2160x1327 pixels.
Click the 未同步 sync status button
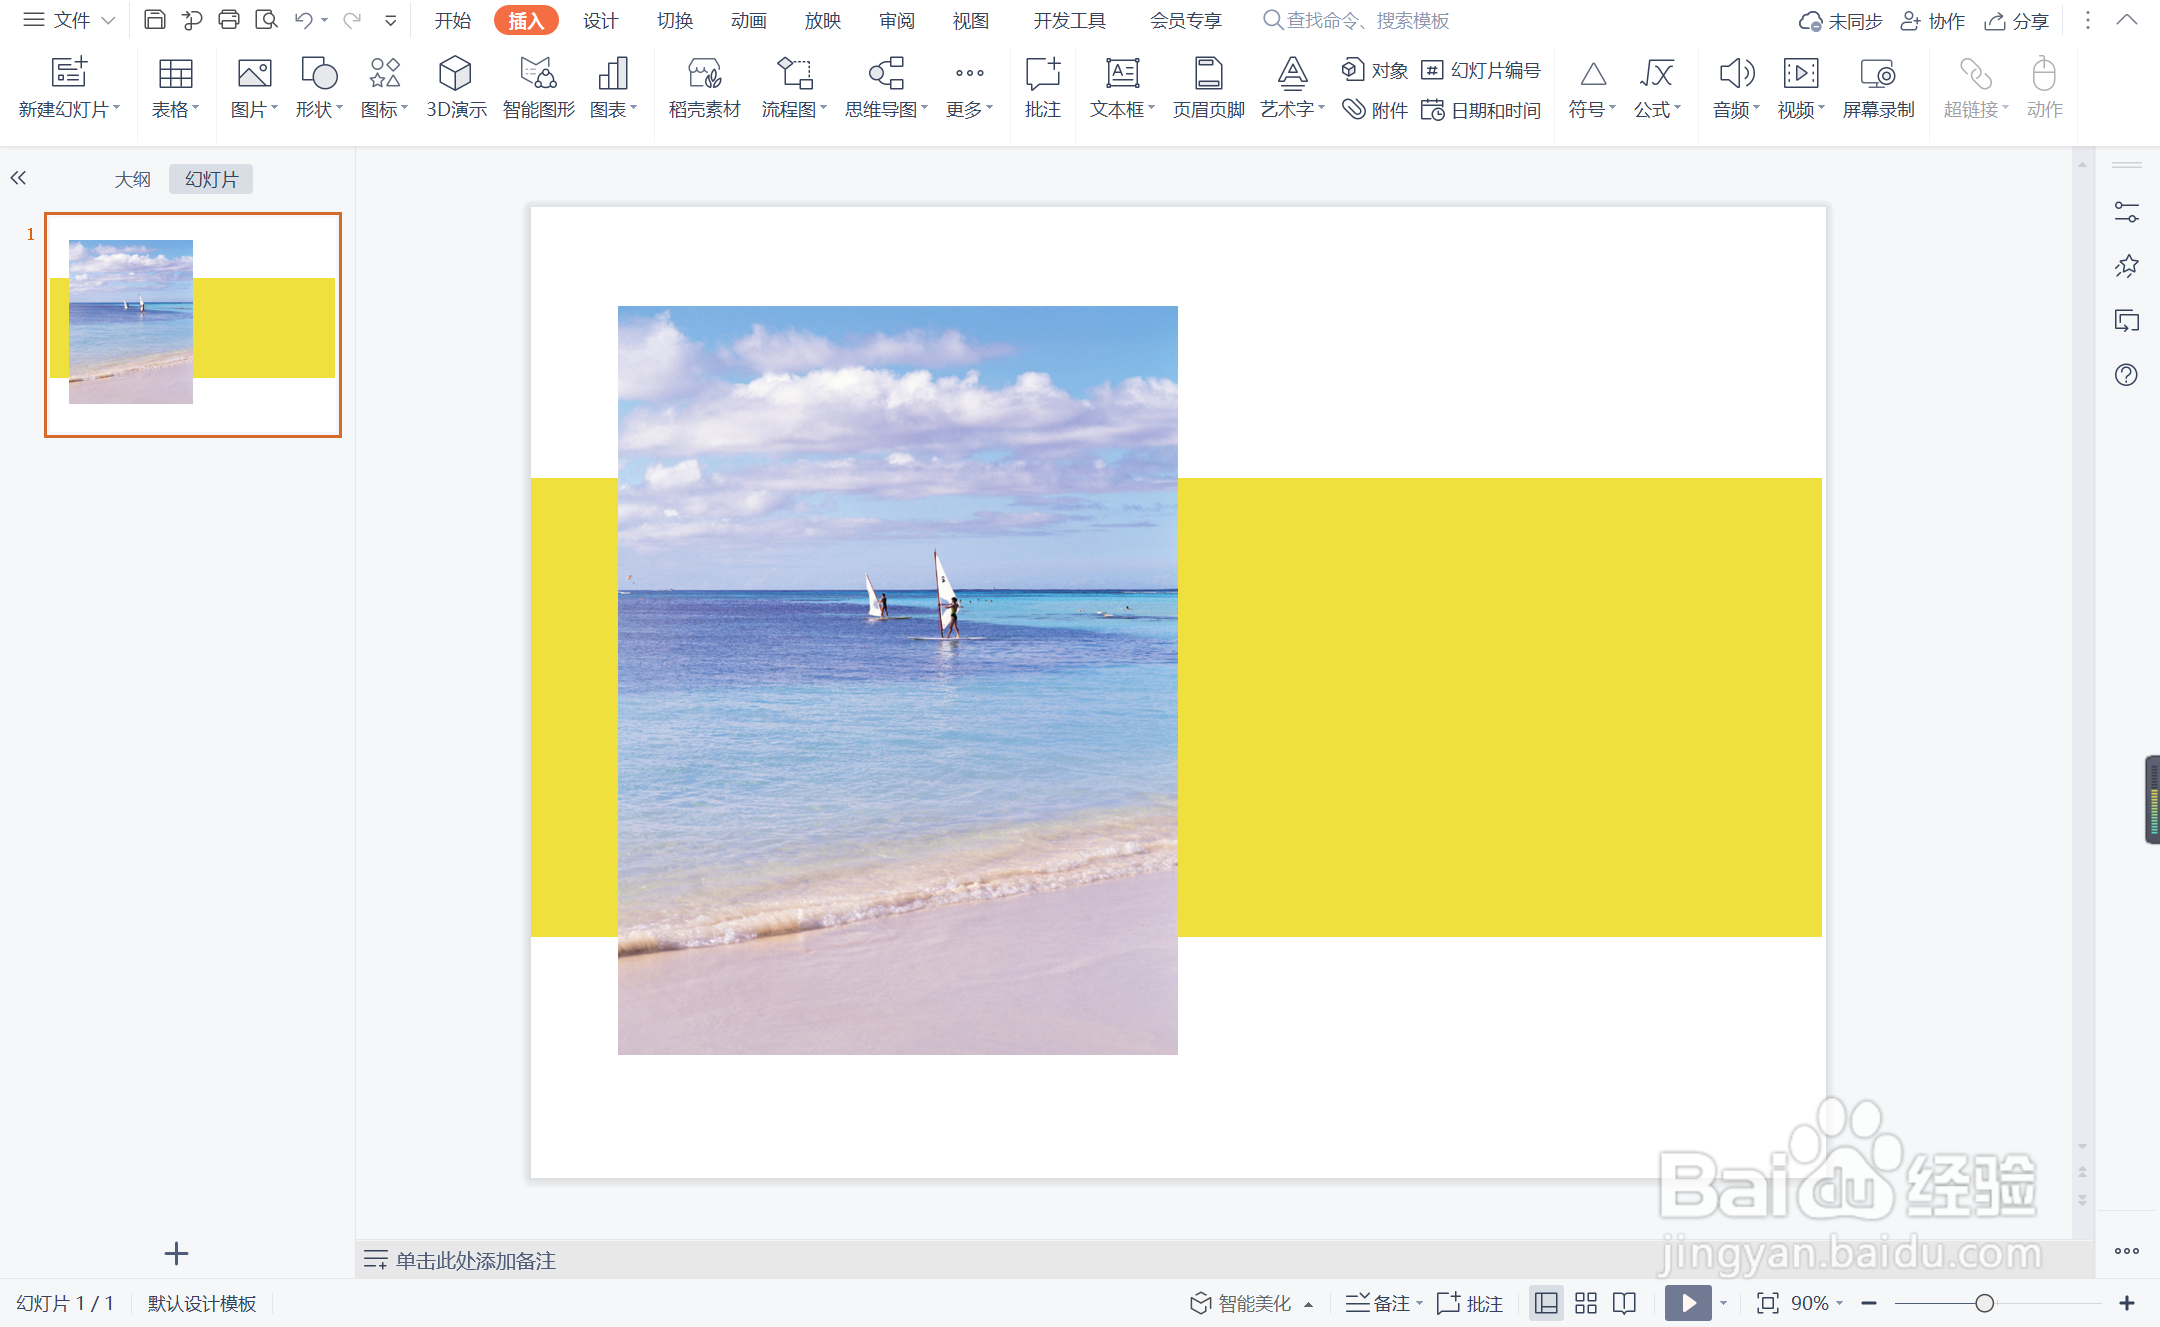click(x=1841, y=20)
